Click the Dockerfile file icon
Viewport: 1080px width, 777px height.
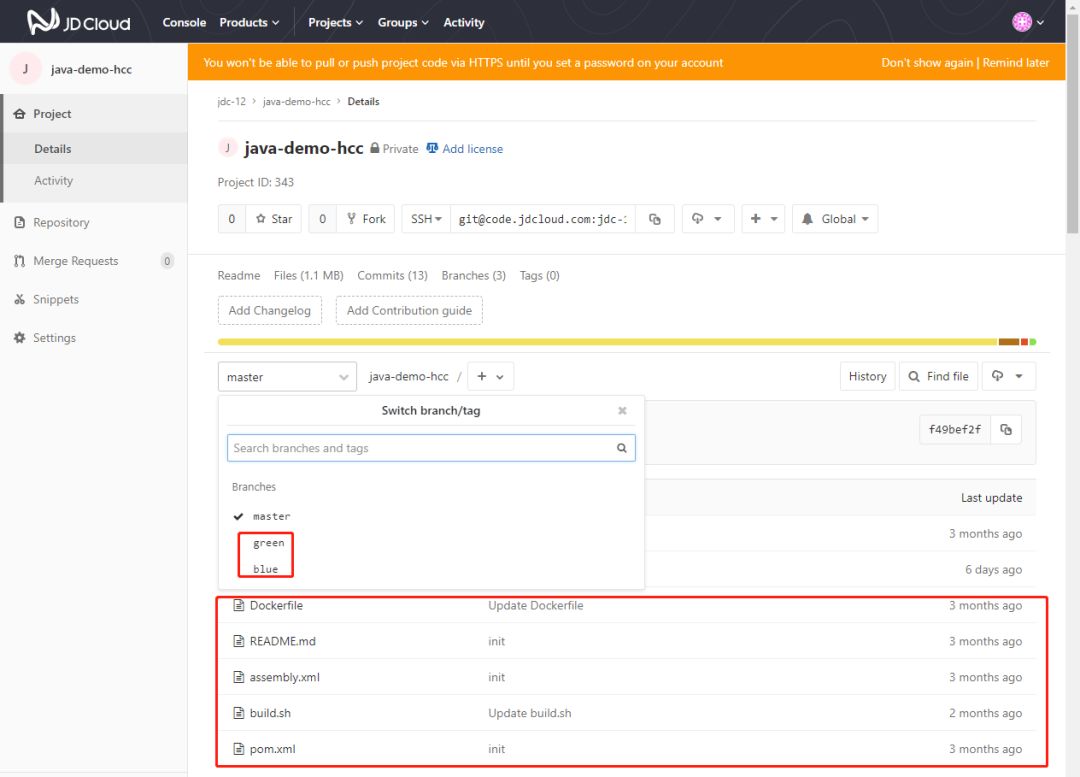click(x=238, y=605)
